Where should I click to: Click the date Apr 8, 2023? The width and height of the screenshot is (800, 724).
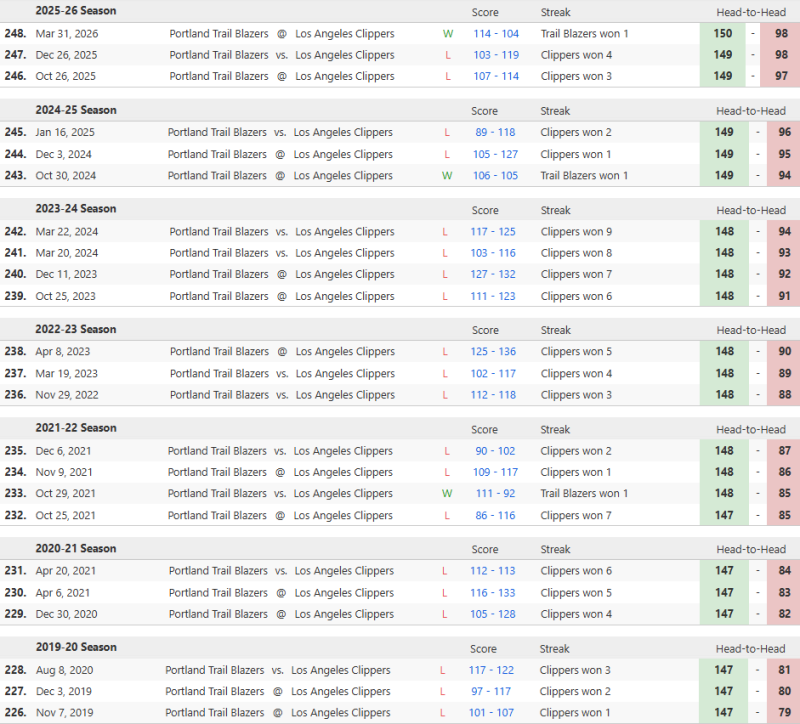(62, 352)
